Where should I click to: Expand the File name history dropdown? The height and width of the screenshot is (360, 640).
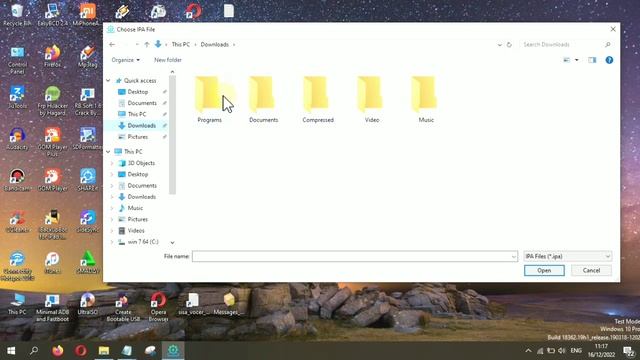tap(513, 256)
